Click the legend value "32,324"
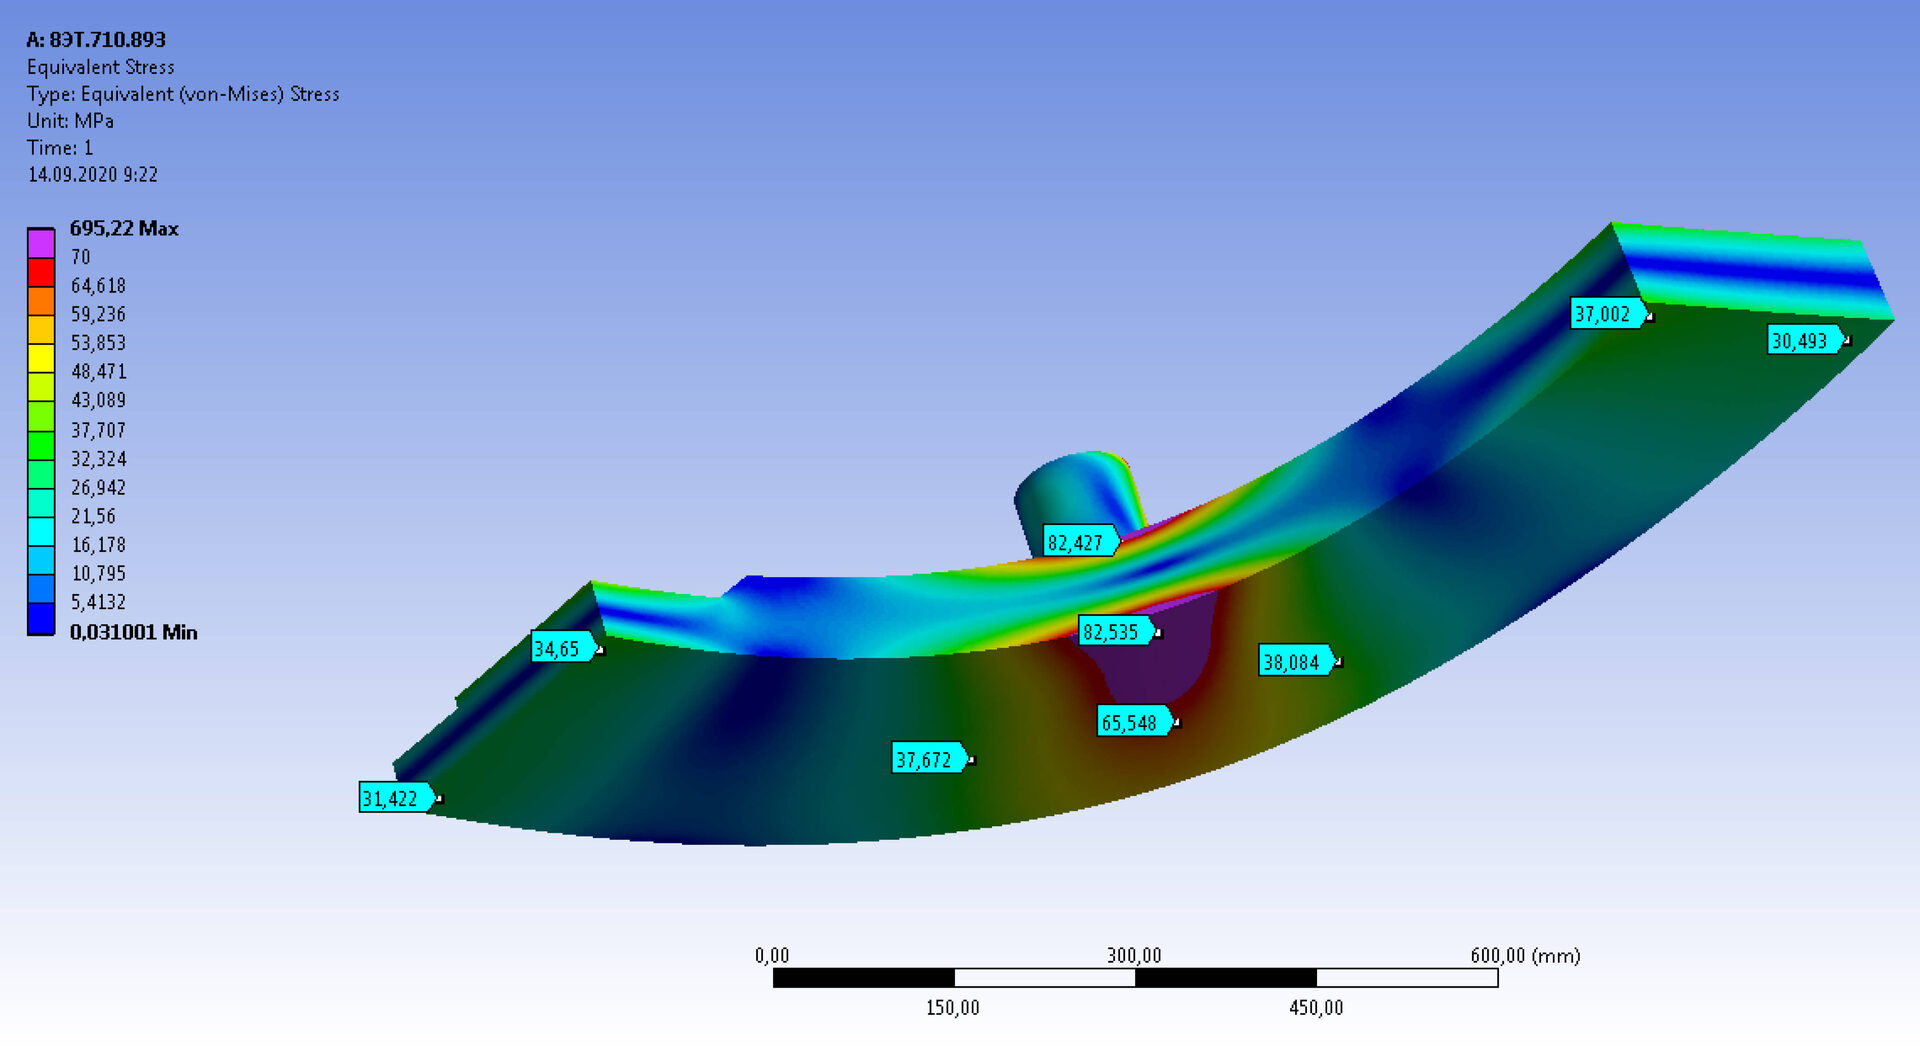 [x=98, y=459]
